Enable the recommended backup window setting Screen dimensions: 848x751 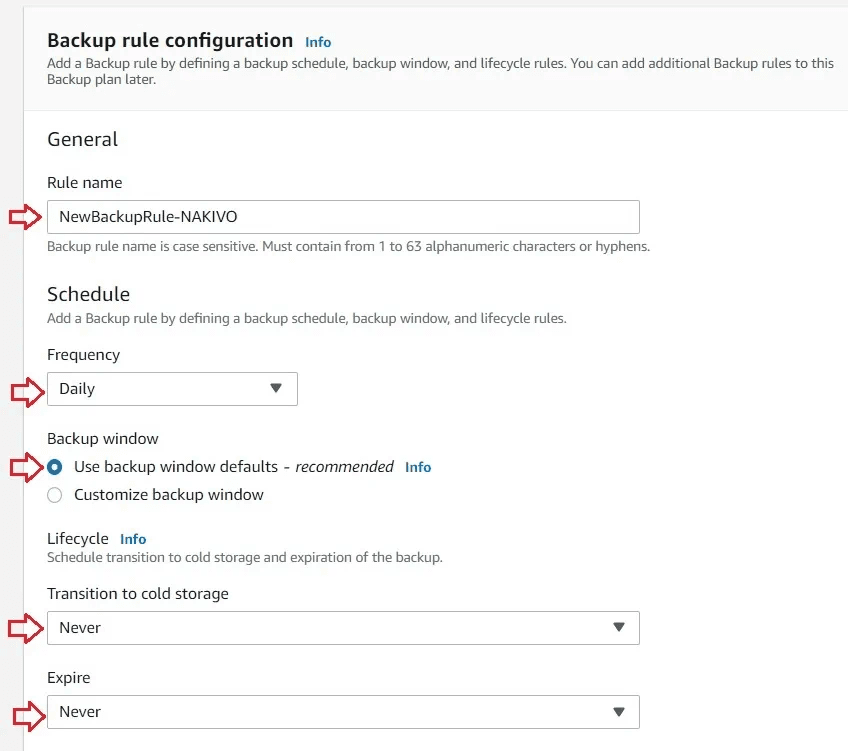click(x=54, y=466)
